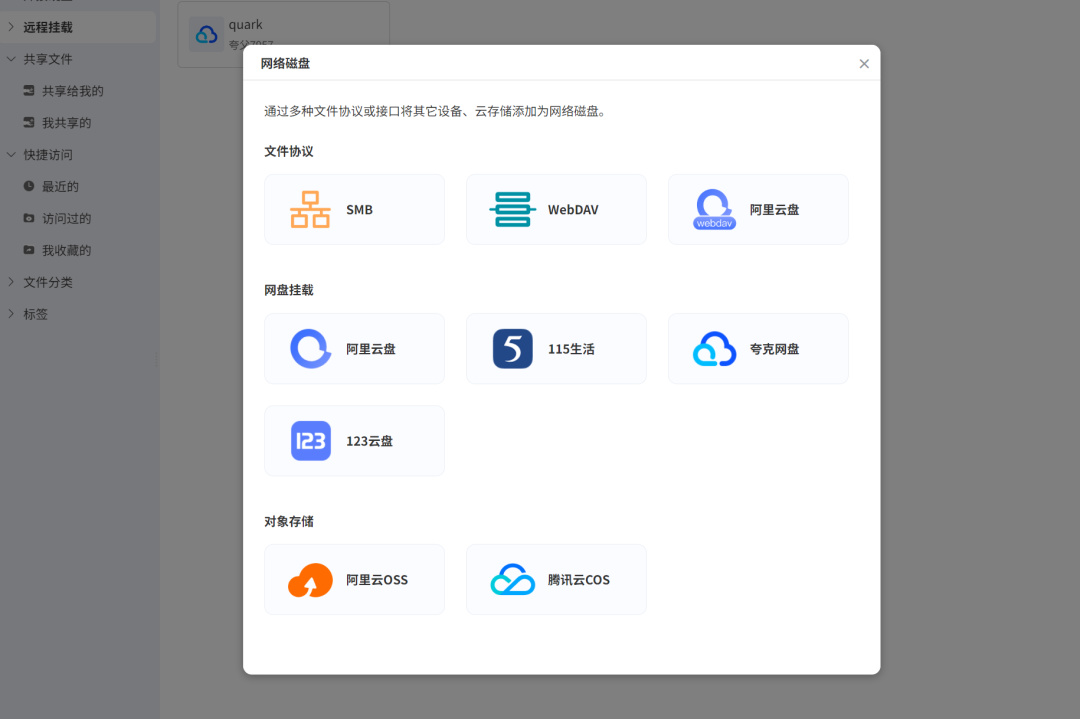Expand the 文件分类 section arrow
Image resolution: width=1080 pixels, height=719 pixels.
point(11,282)
